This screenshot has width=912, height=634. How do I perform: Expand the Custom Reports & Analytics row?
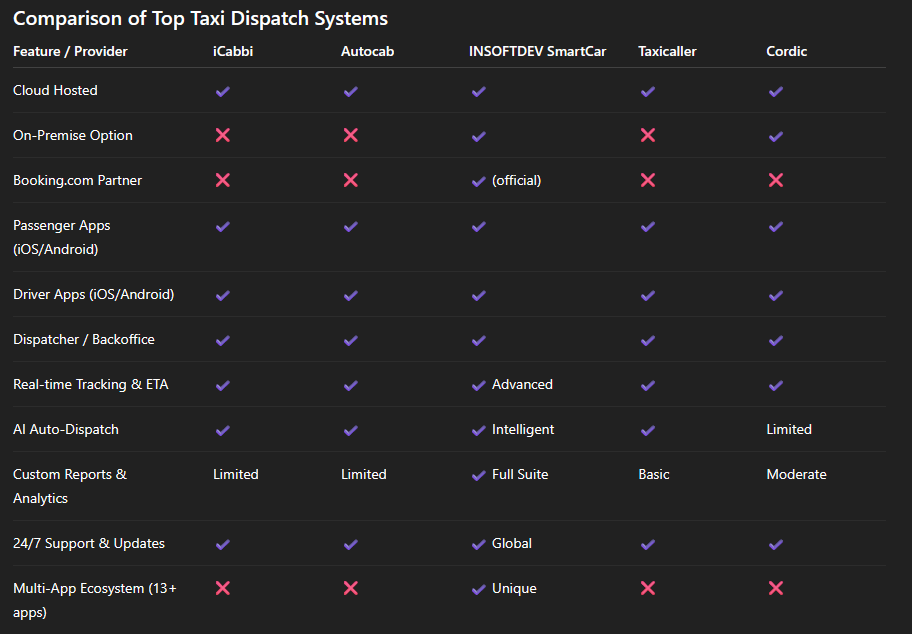point(69,486)
